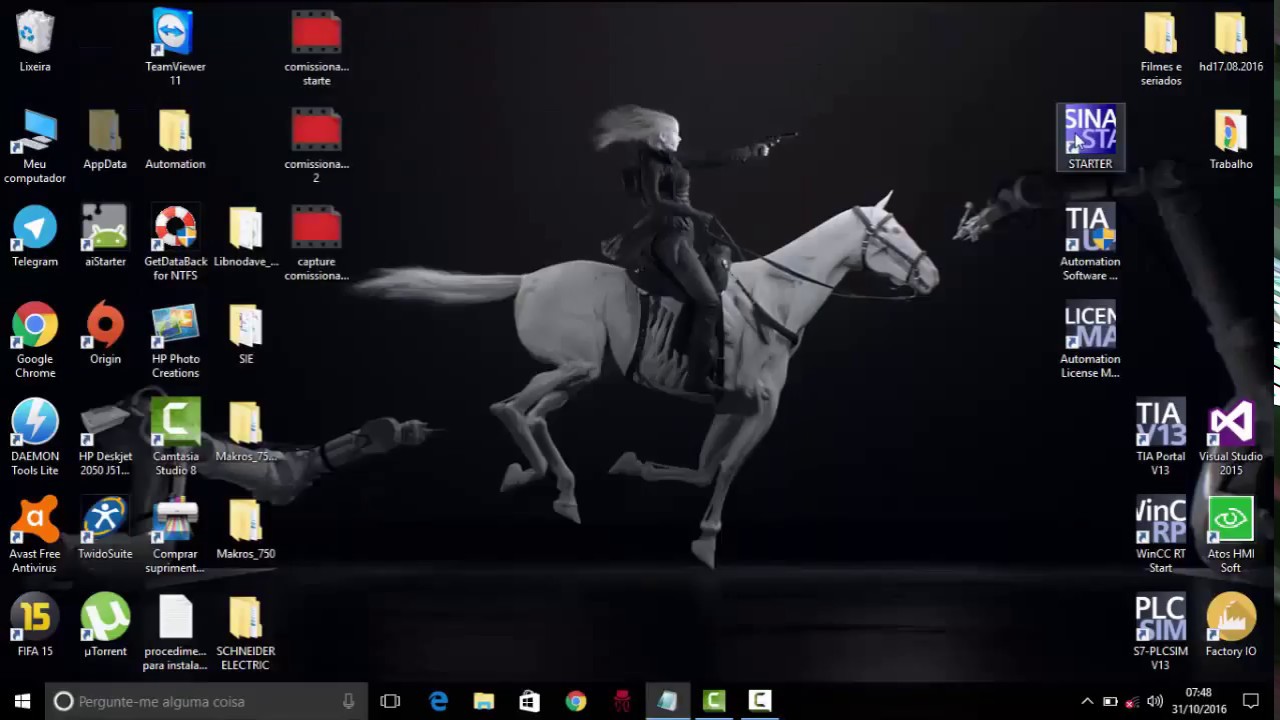
Task: Open GetDataBack for NTFS shortcut
Action: [175, 243]
